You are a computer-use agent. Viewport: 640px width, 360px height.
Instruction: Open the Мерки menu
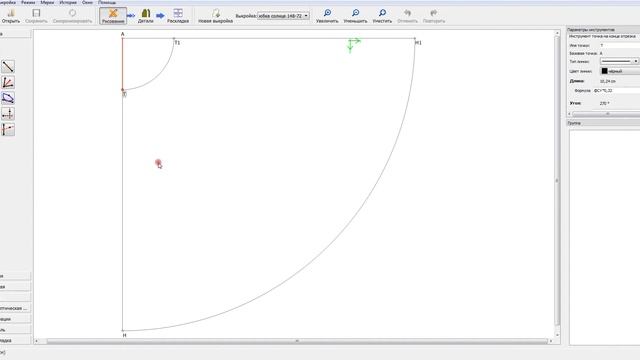click(x=47, y=2)
